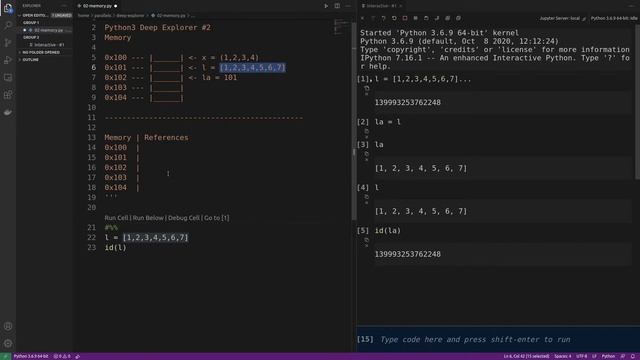This screenshot has height=360, width=640.
Task: Select Python 3.6.9 64-bit interpreter in status bar
Action: point(31,356)
